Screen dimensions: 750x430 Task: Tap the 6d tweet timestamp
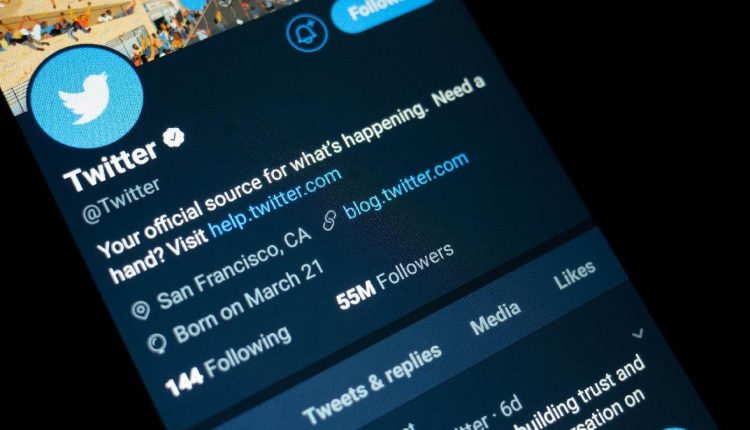511,408
